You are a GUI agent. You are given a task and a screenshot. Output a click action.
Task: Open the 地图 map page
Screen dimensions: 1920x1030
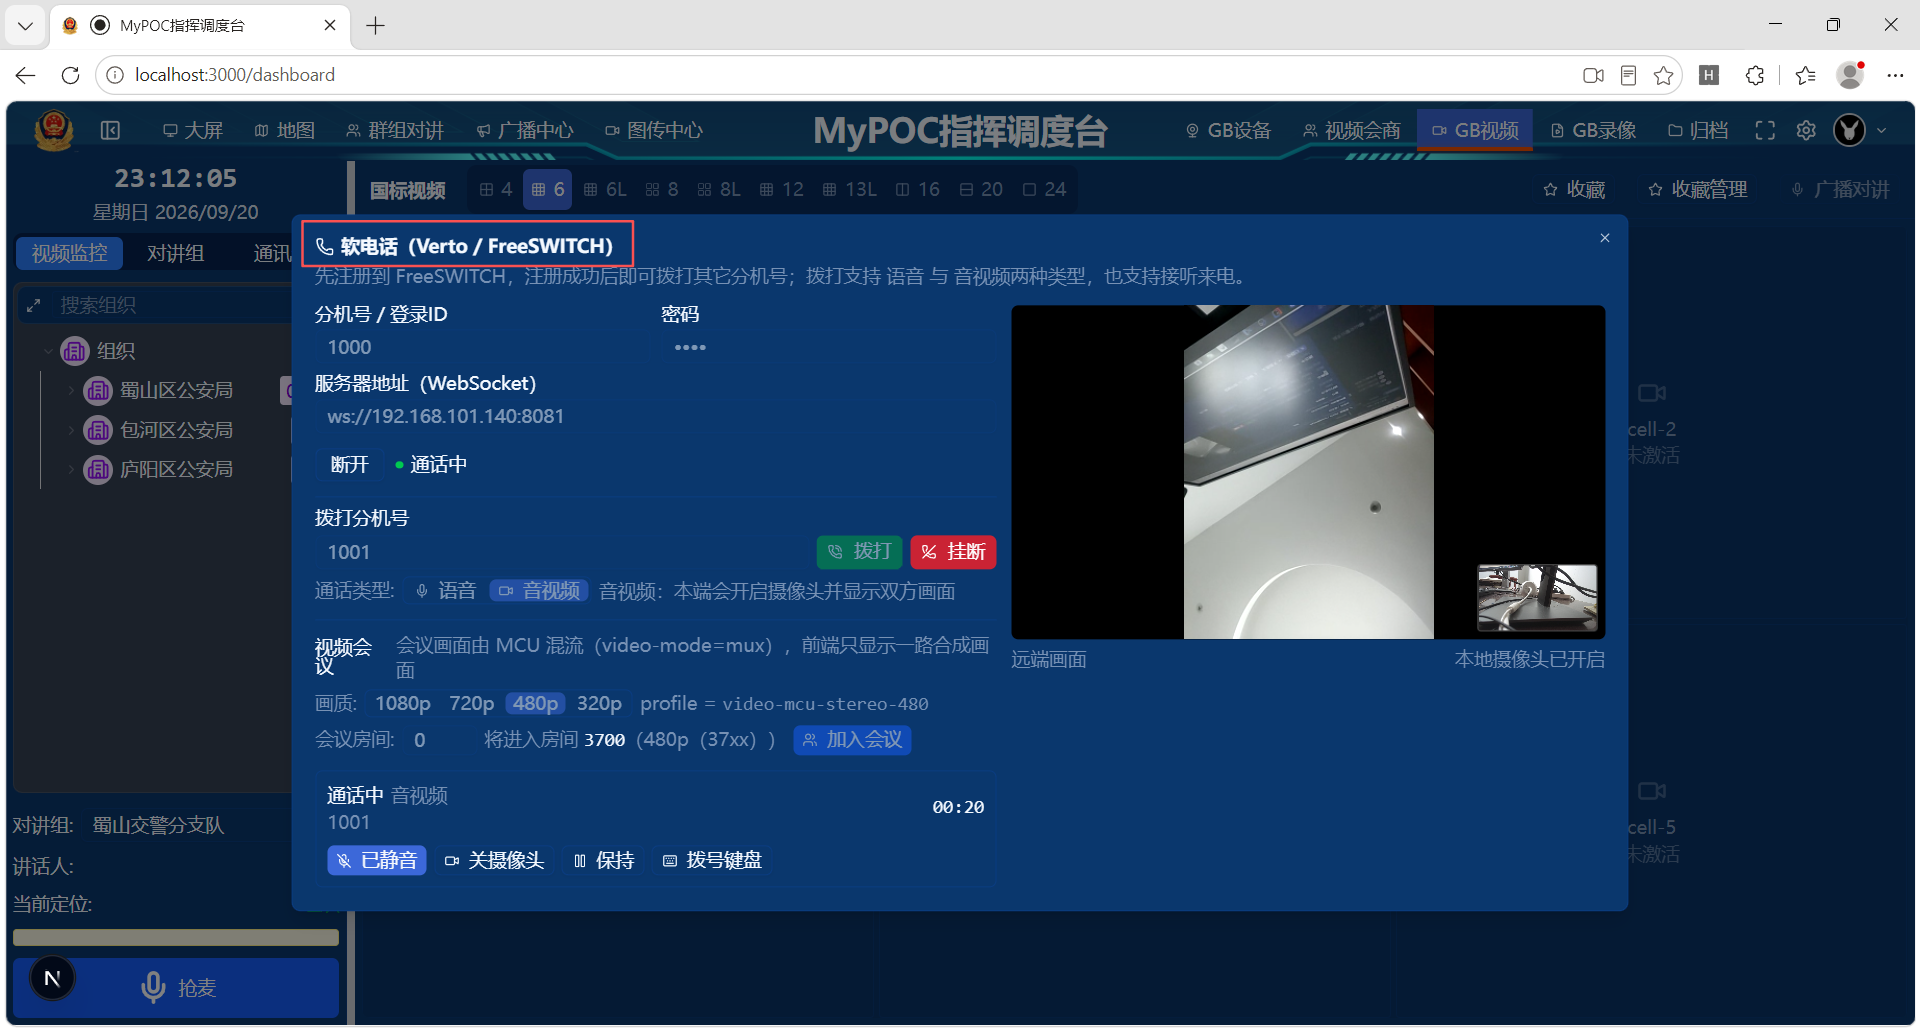[285, 131]
